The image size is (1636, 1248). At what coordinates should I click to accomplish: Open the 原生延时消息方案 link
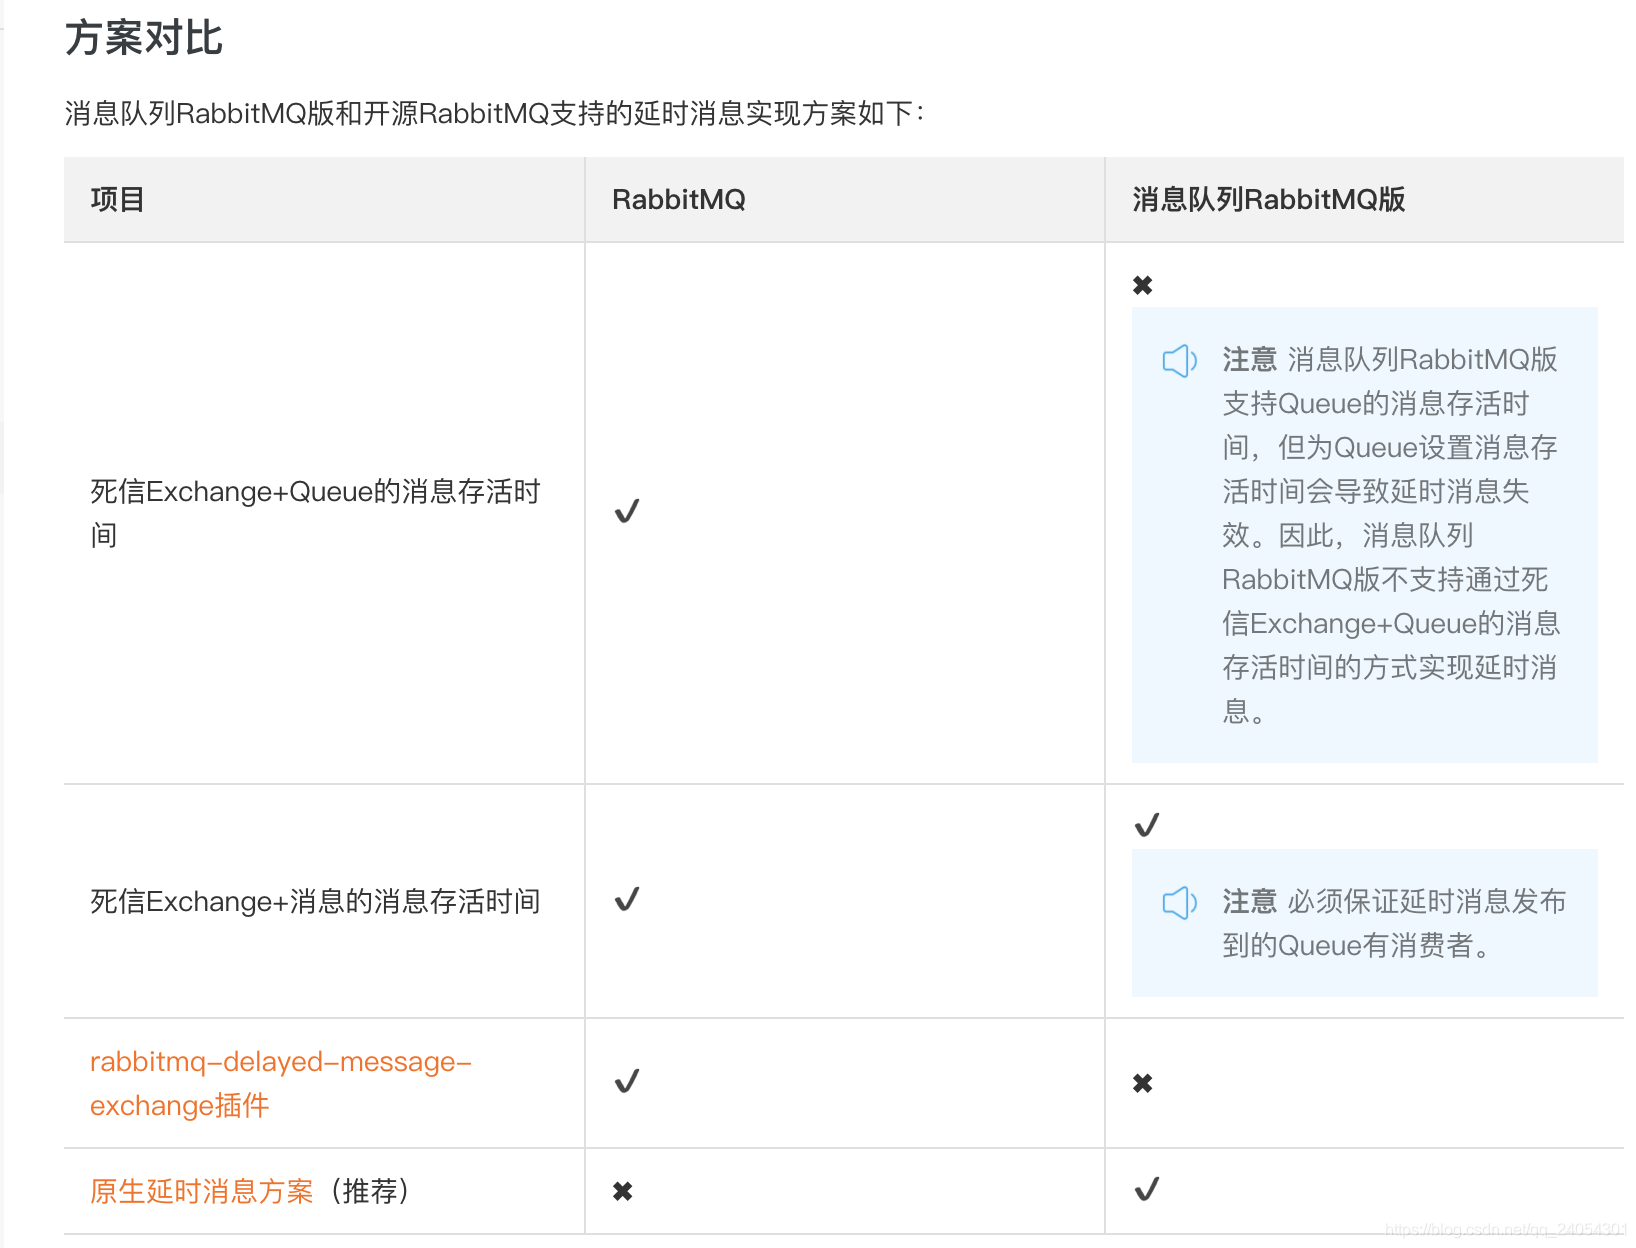(x=202, y=1191)
